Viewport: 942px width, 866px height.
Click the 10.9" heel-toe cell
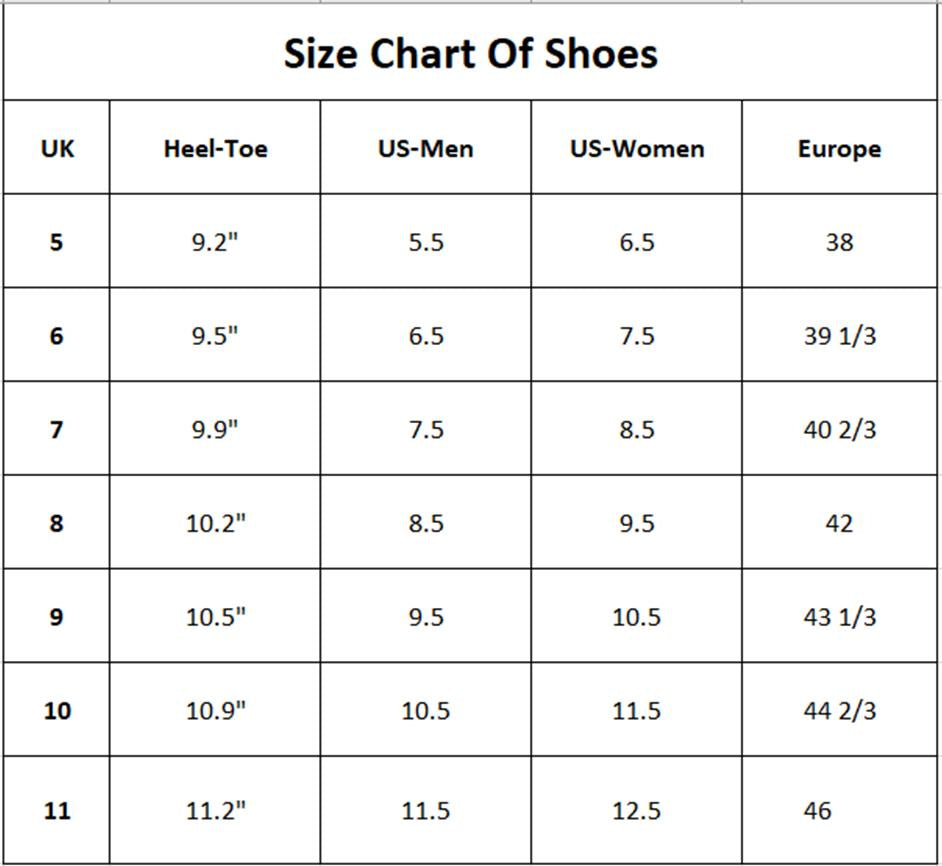(x=215, y=711)
